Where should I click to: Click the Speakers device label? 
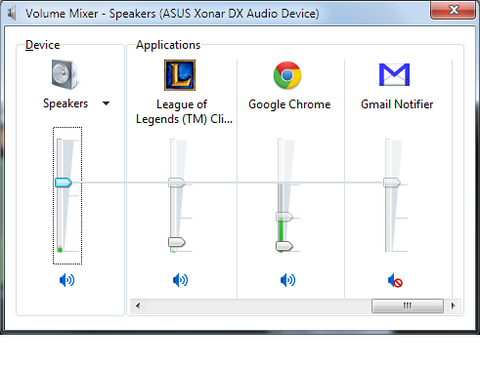click(65, 103)
